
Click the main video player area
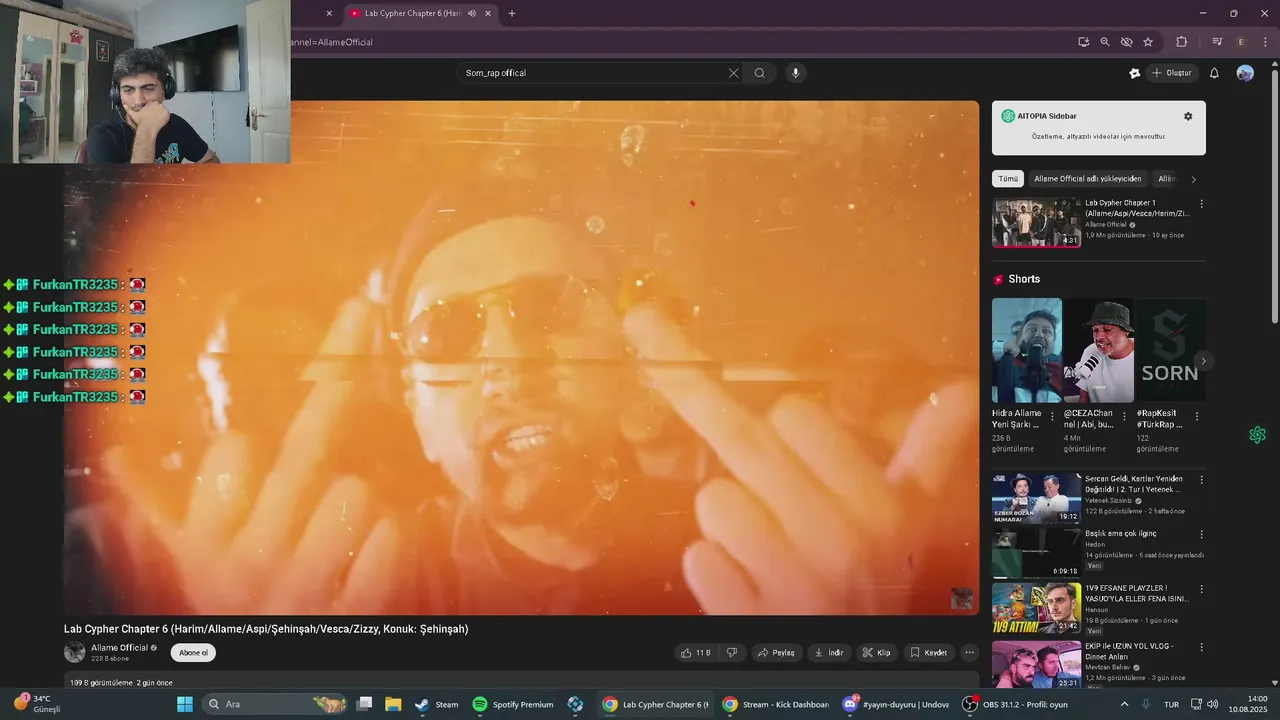click(x=521, y=357)
